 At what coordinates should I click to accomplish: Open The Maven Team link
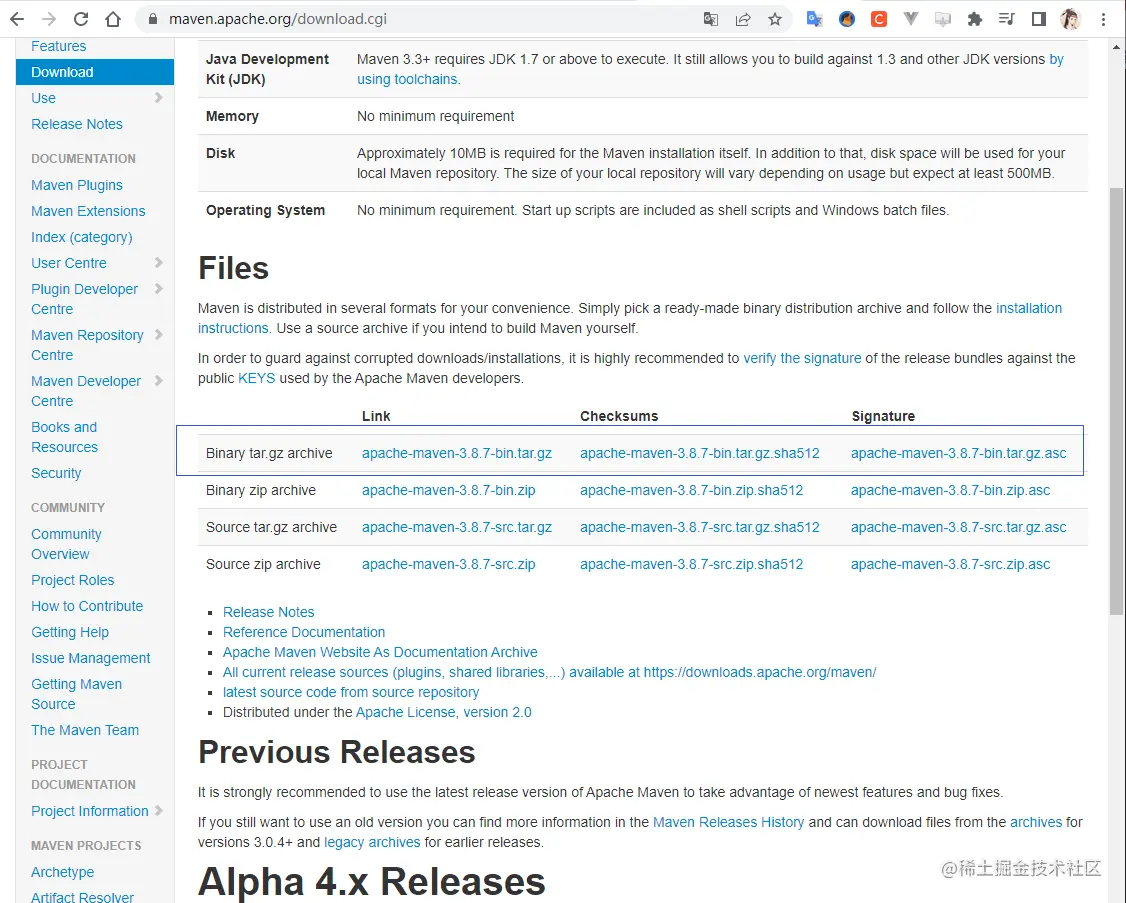[85, 730]
